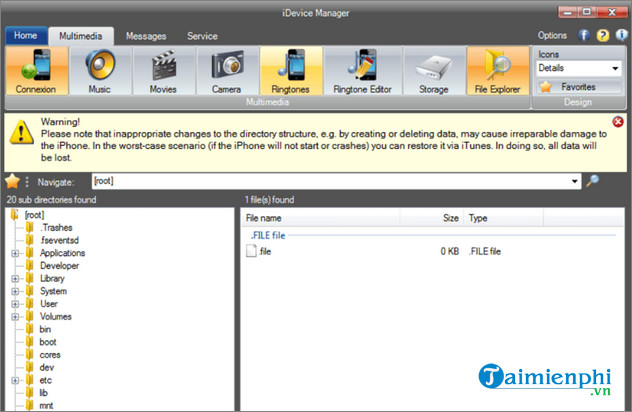Click the yellow help question icon
Viewport: 632px width, 412px height.
pyautogui.click(x=603, y=35)
